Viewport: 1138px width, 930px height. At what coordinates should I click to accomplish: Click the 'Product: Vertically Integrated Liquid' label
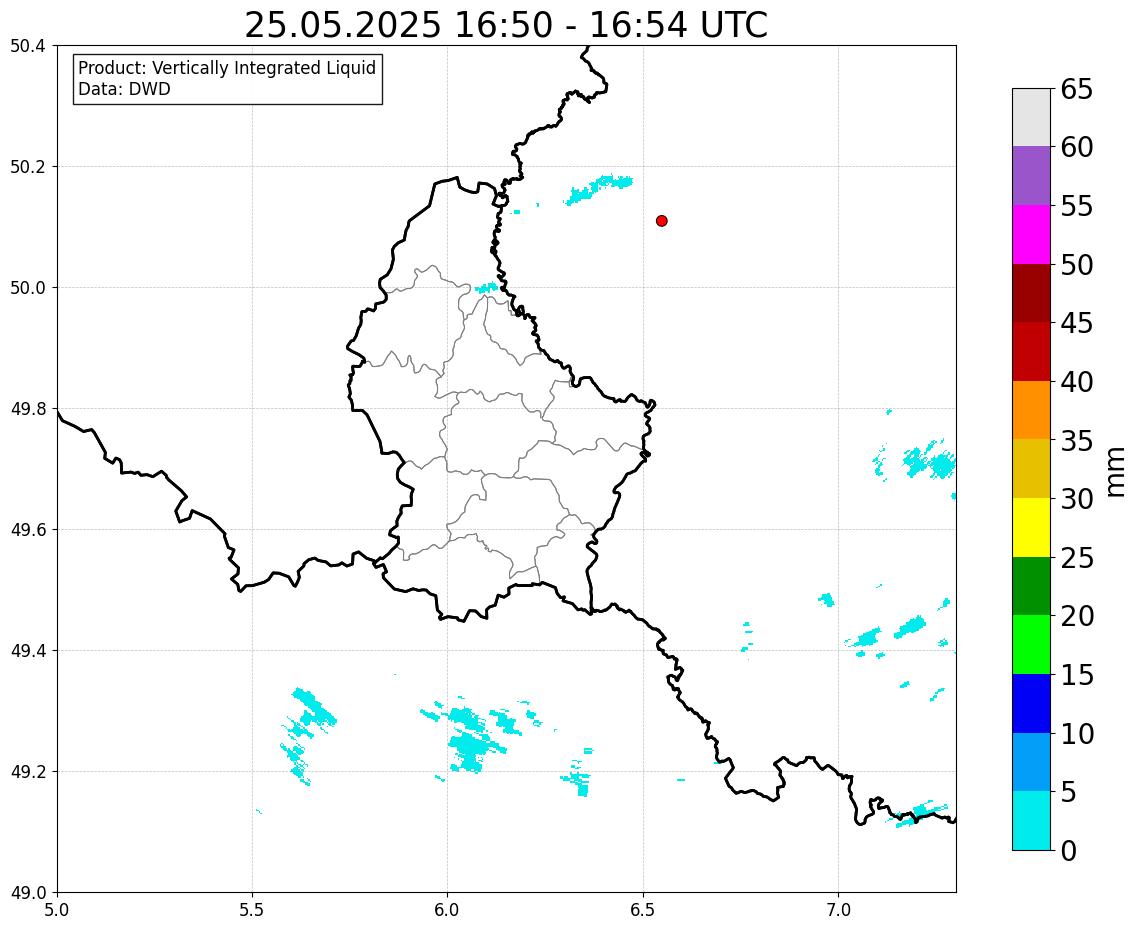tap(227, 68)
